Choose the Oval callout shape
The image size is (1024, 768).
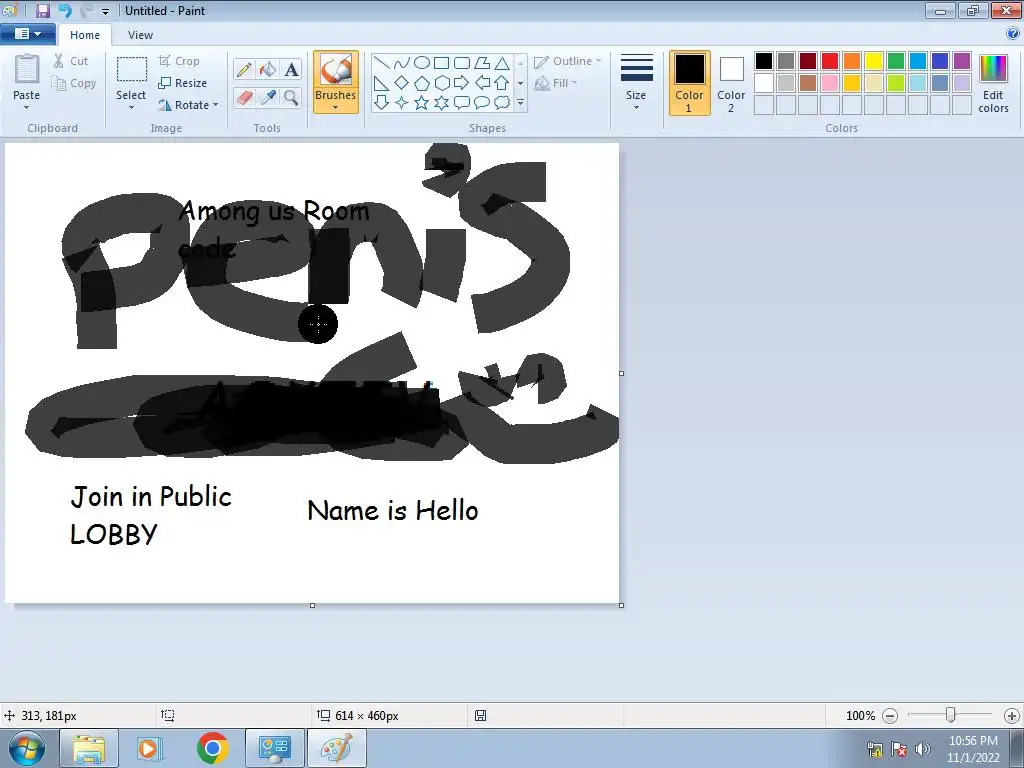pyautogui.click(x=483, y=103)
